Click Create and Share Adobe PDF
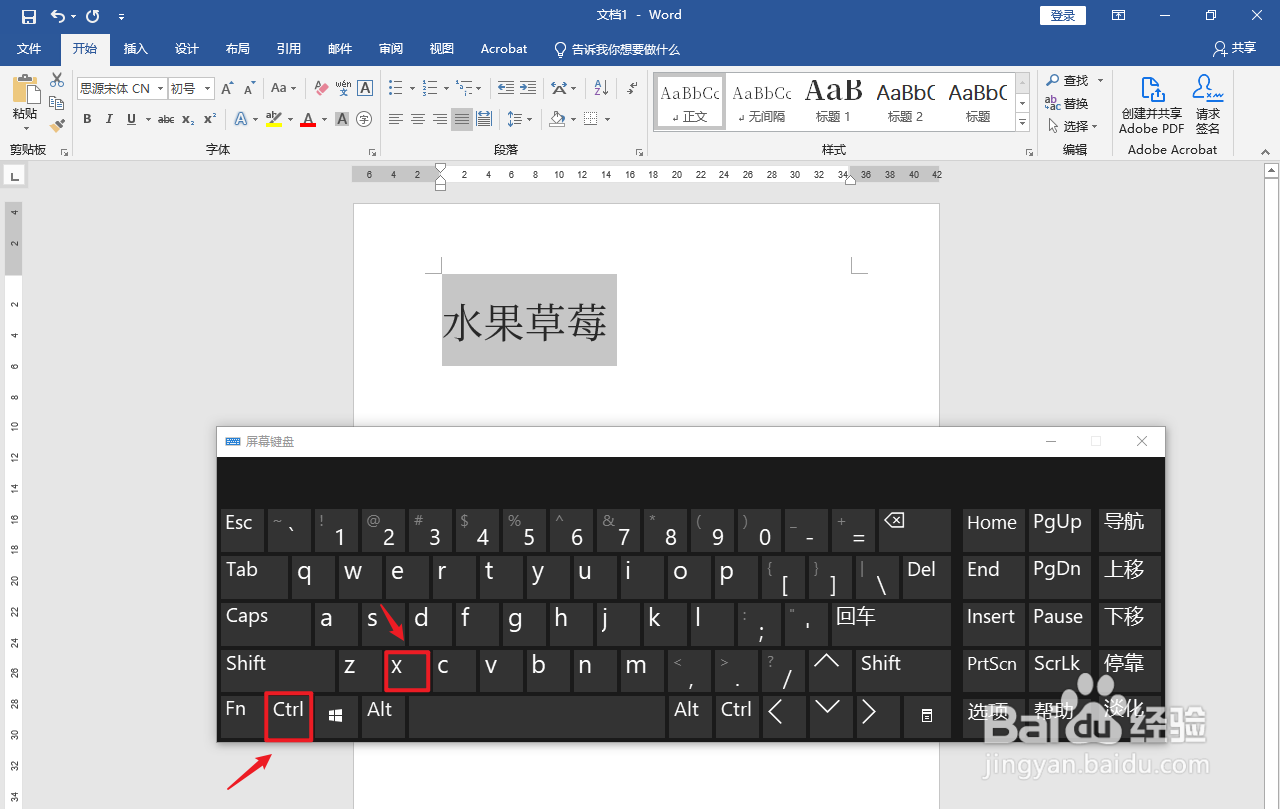 pos(1151,105)
